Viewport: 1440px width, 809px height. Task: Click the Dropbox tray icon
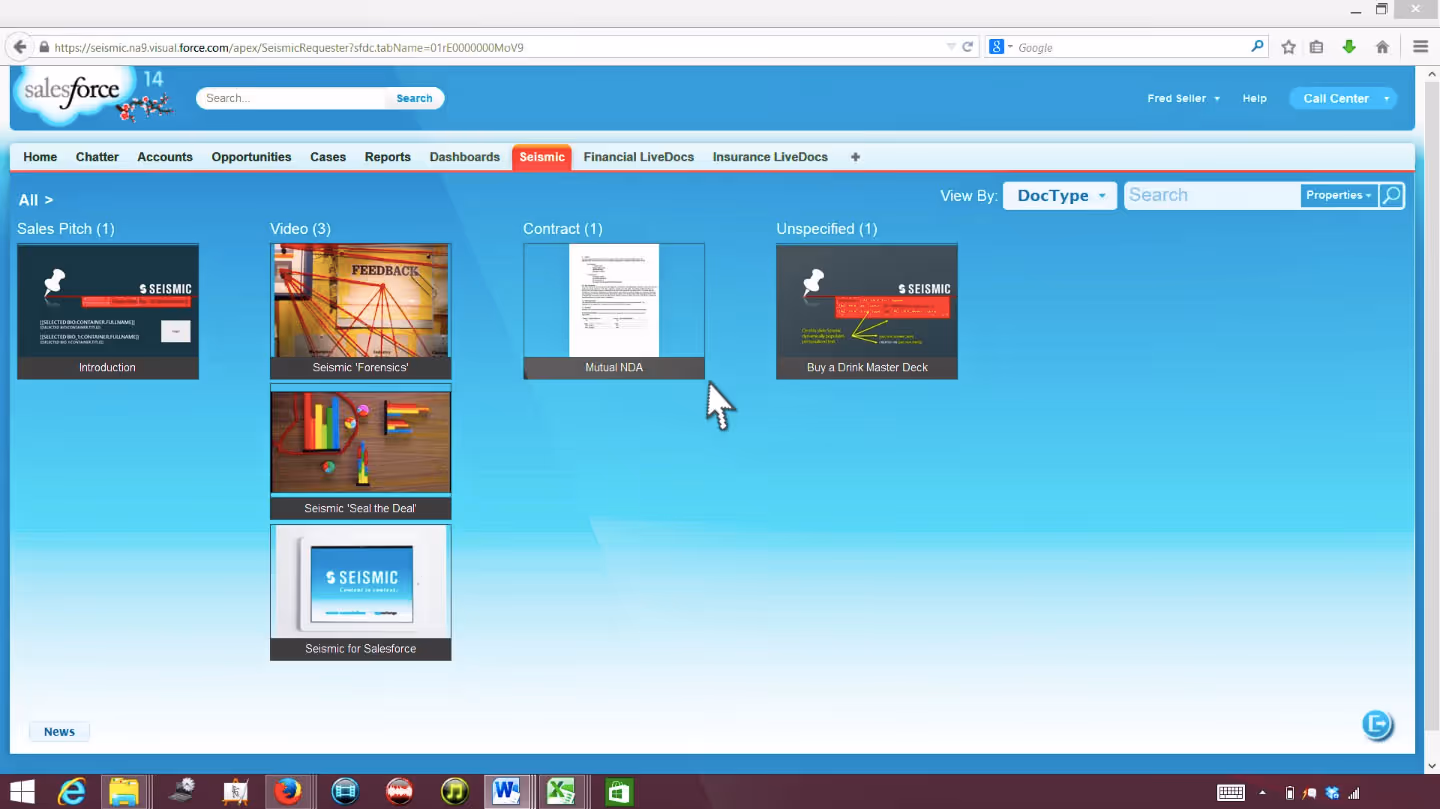(1332, 793)
